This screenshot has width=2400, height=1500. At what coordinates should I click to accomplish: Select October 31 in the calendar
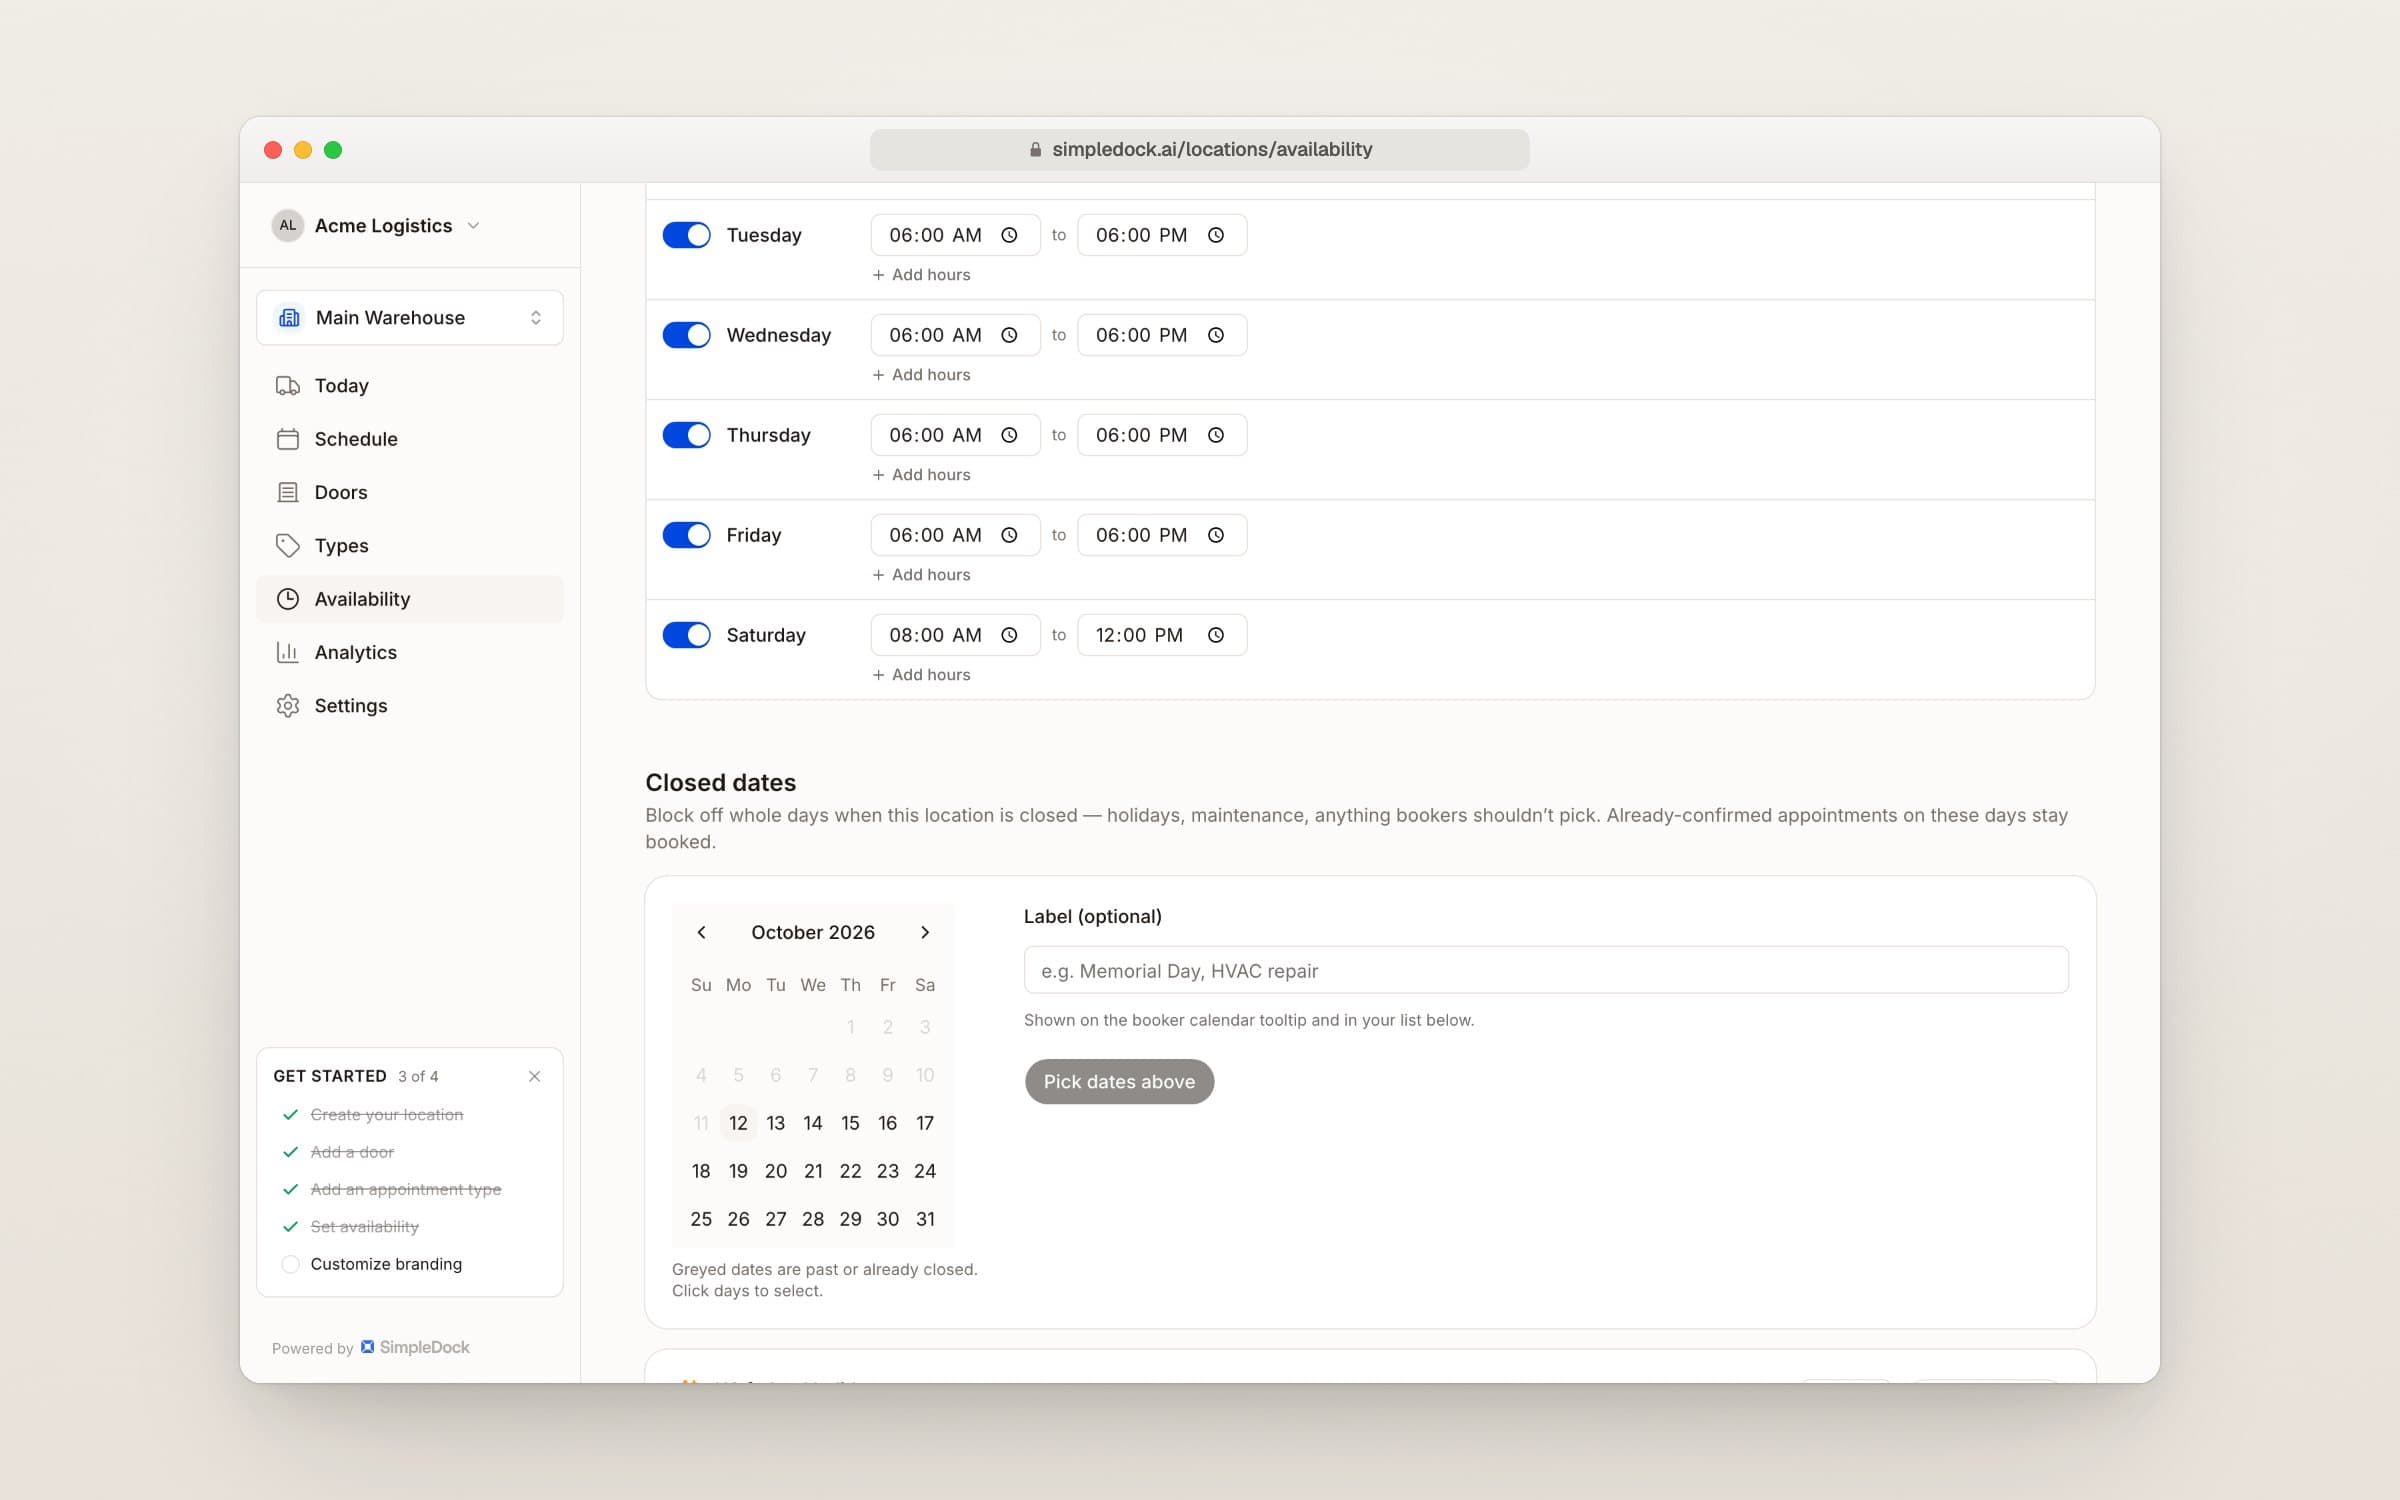click(x=925, y=1219)
